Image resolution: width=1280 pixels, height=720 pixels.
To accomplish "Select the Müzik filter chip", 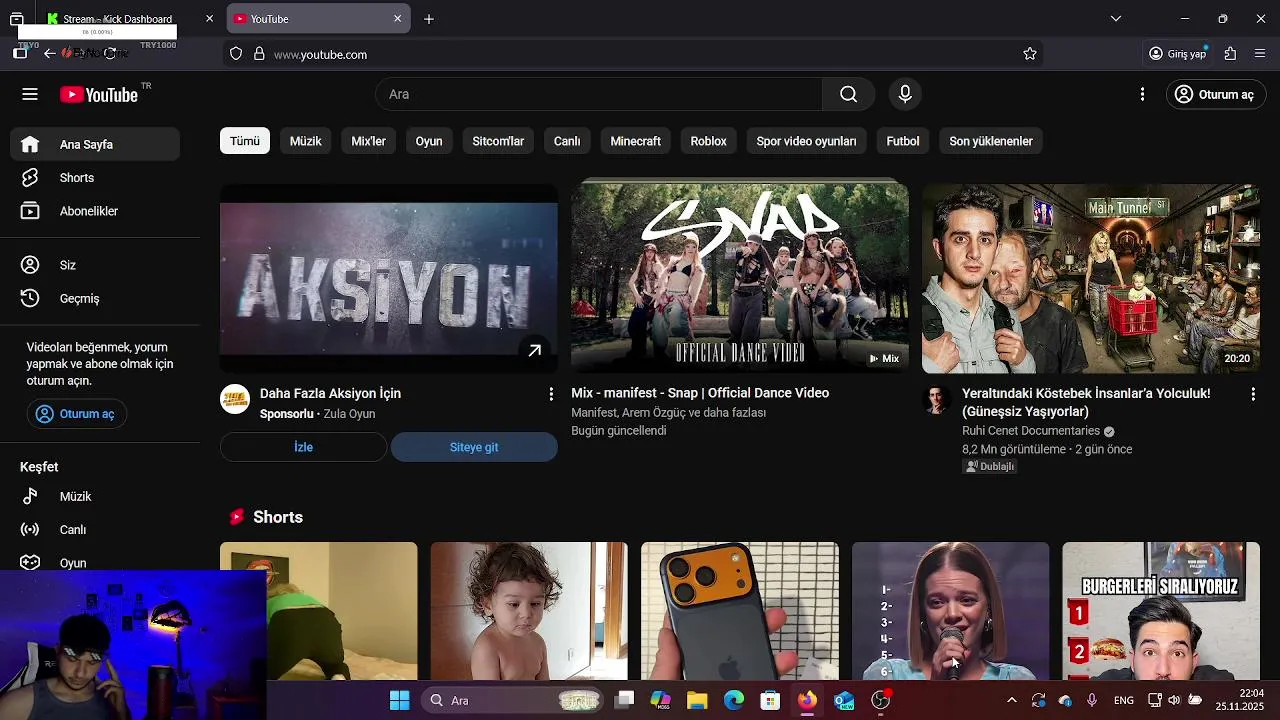I will 306,141.
